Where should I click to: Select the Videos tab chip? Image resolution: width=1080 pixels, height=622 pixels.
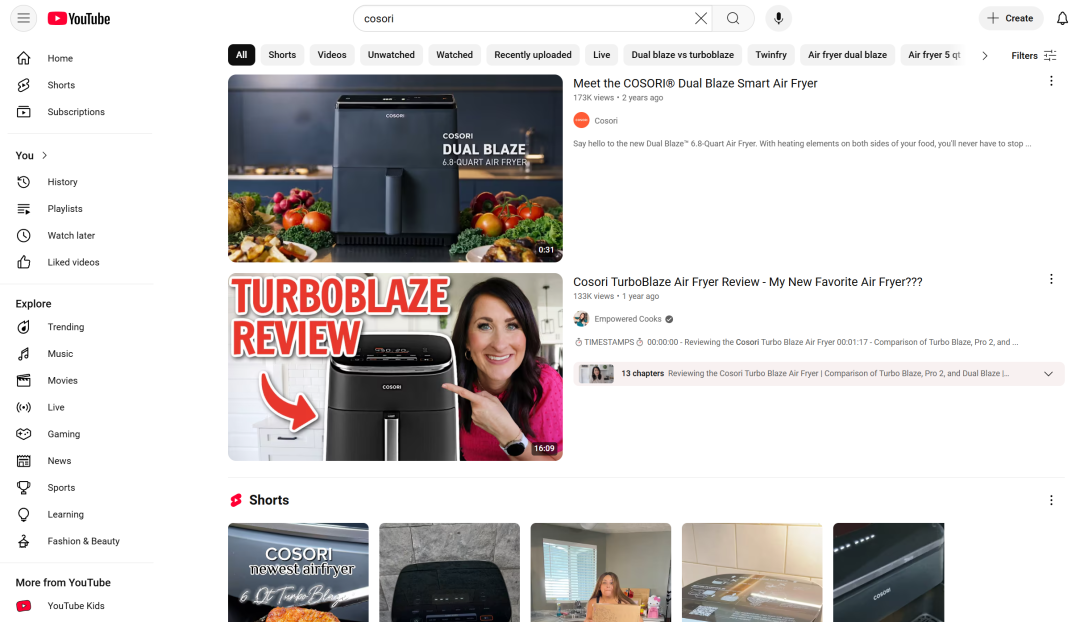pyautogui.click(x=332, y=55)
